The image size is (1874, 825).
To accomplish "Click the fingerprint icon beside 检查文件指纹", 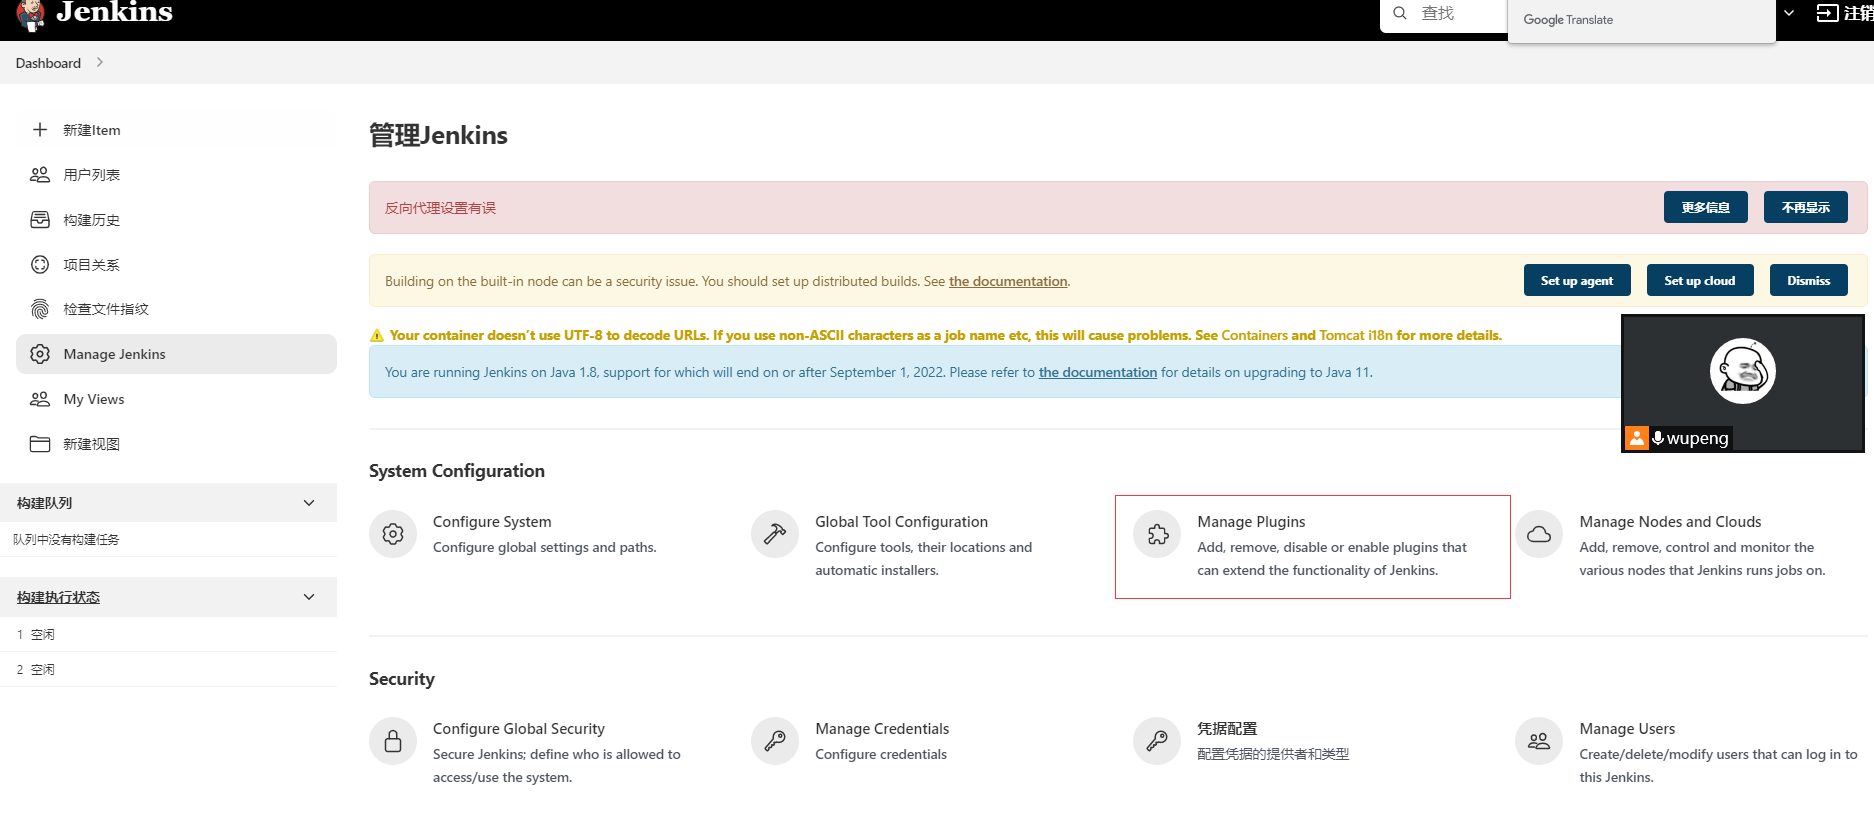I will coord(40,309).
